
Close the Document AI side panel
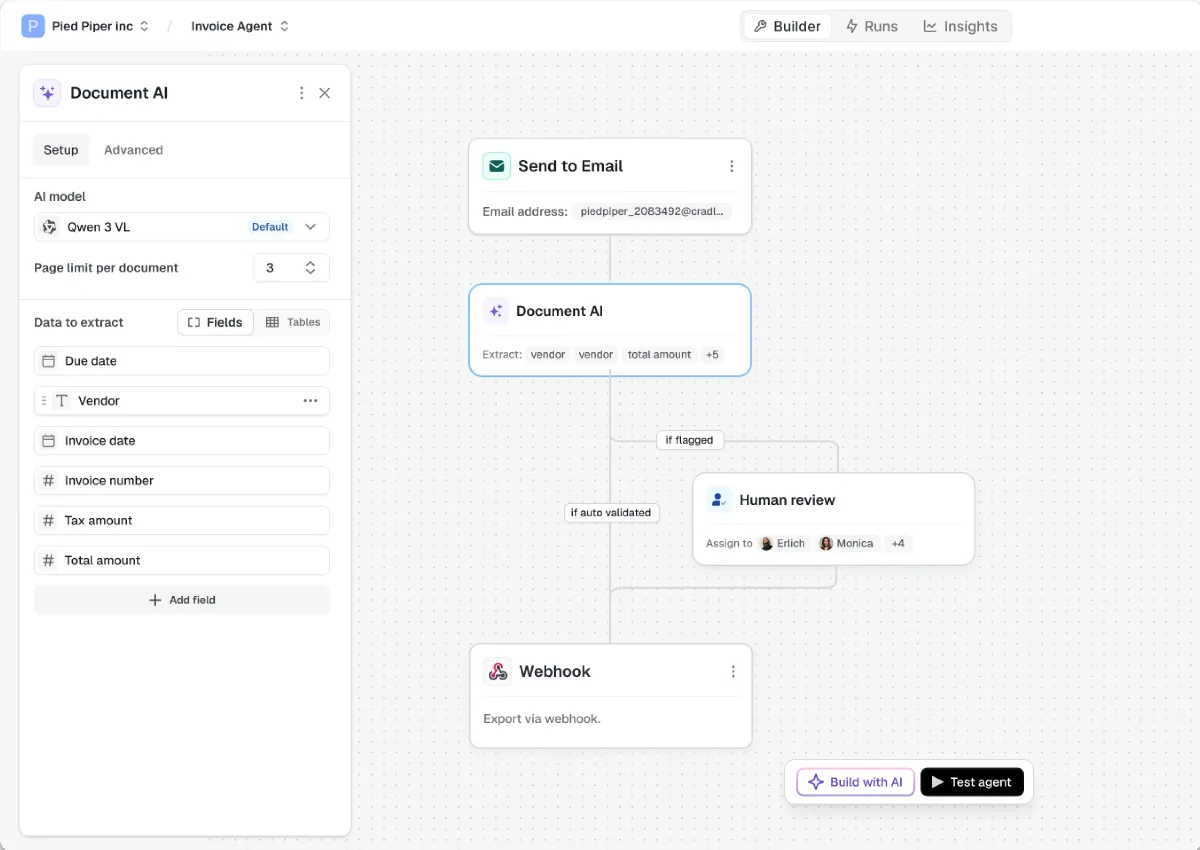tap(325, 93)
